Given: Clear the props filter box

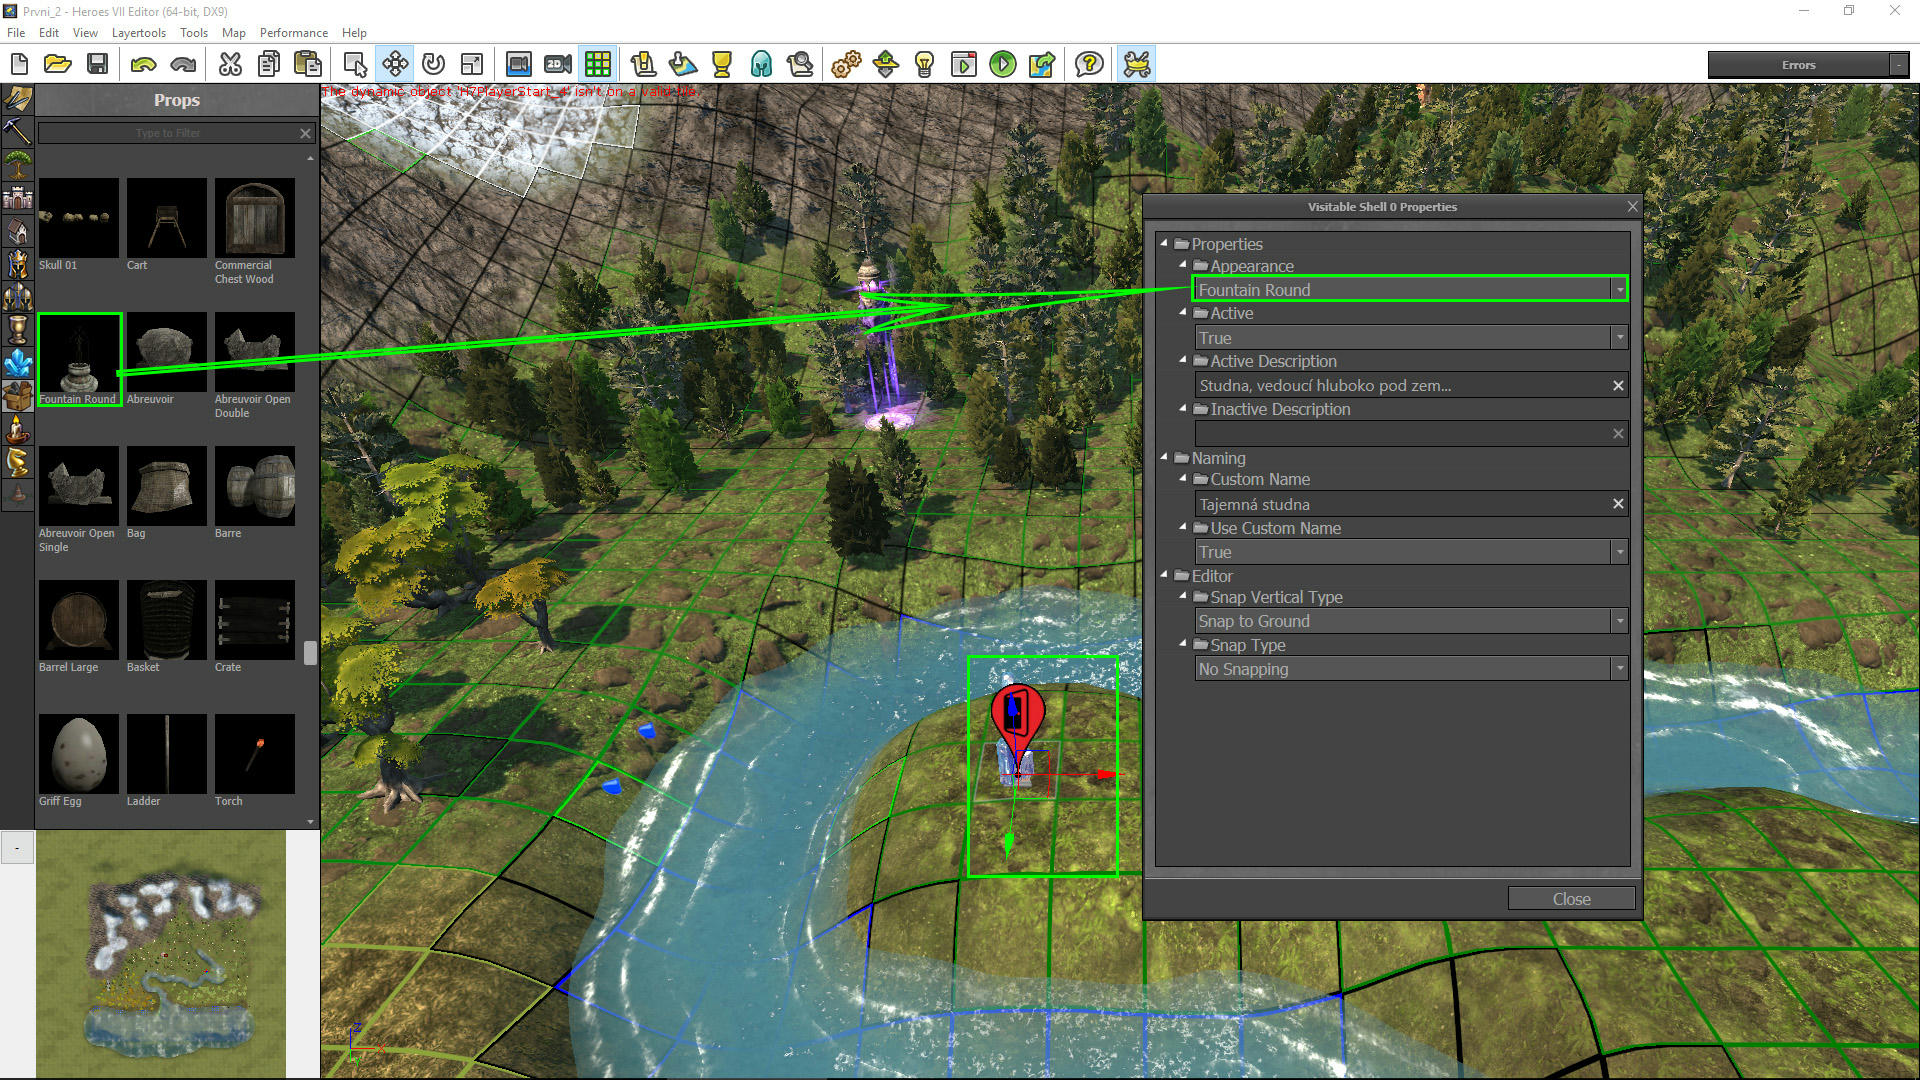Looking at the screenshot, I should coord(306,133).
